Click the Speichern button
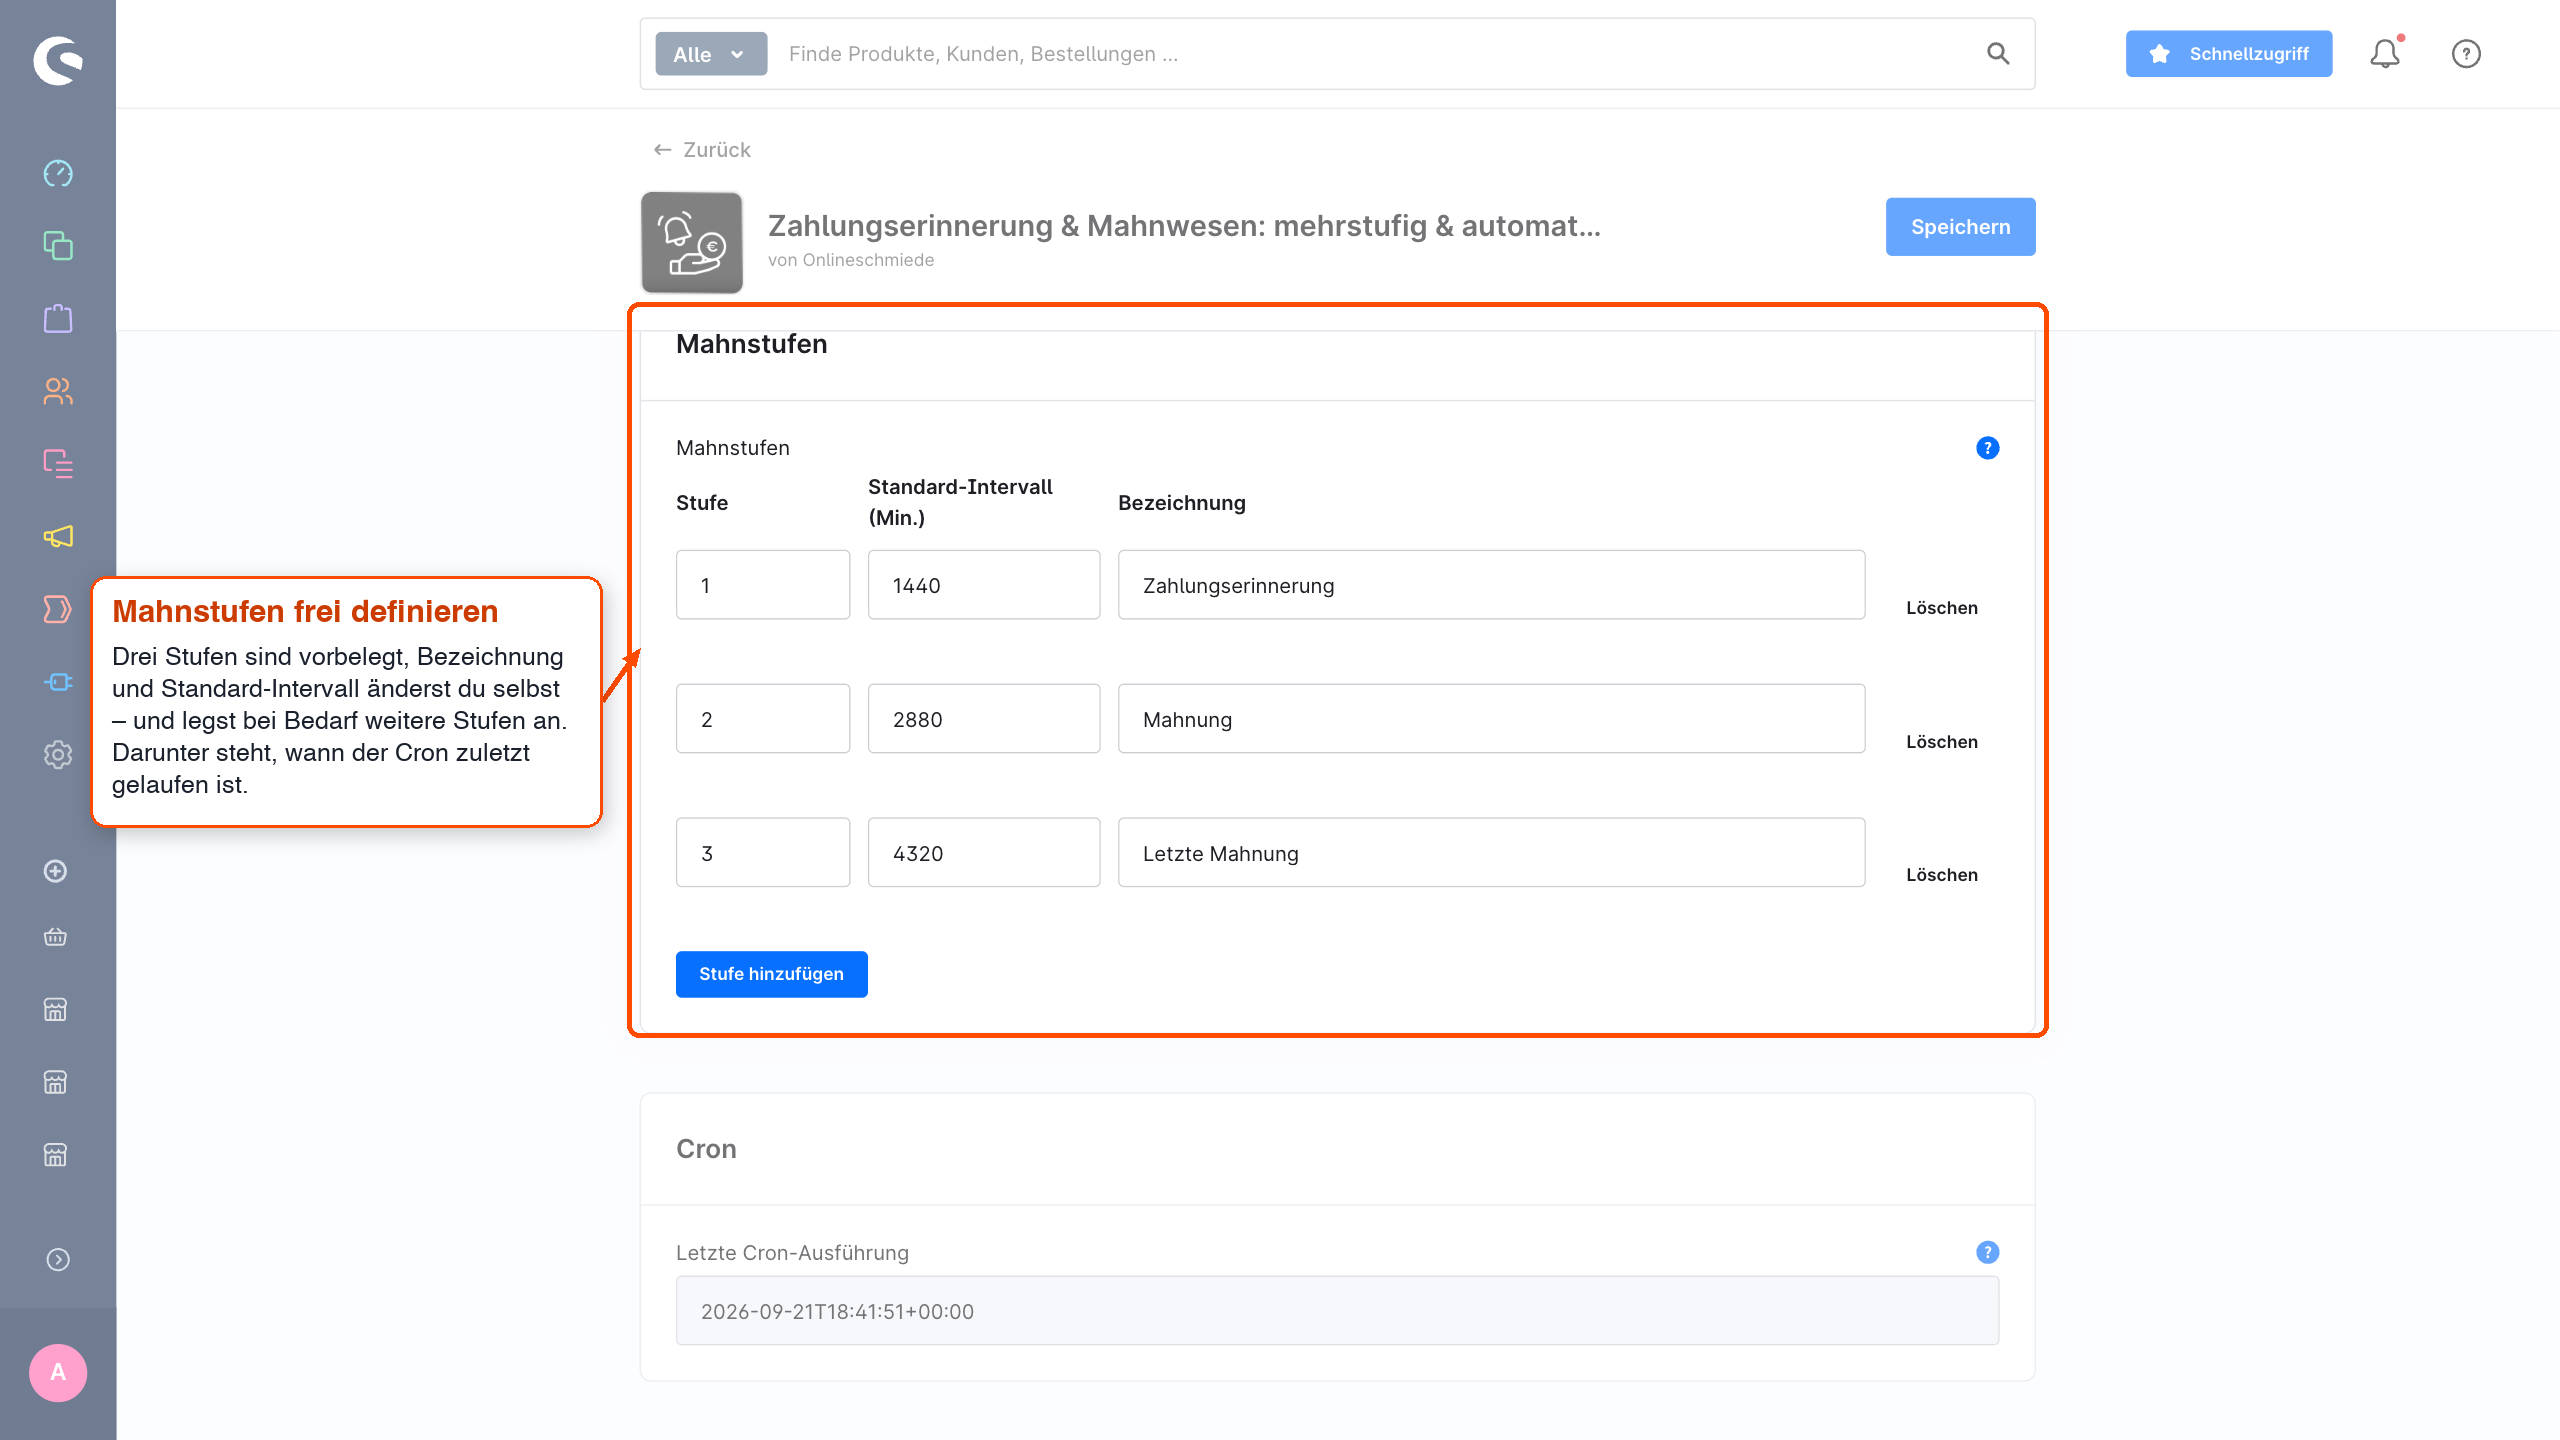 tap(1960, 227)
